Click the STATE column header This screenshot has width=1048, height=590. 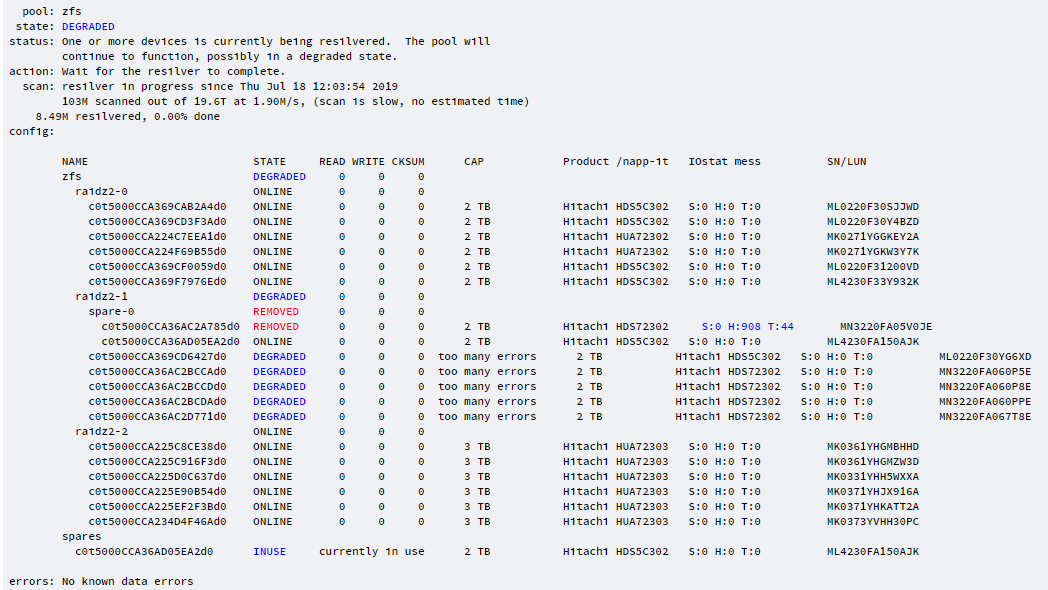coord(269,161)
